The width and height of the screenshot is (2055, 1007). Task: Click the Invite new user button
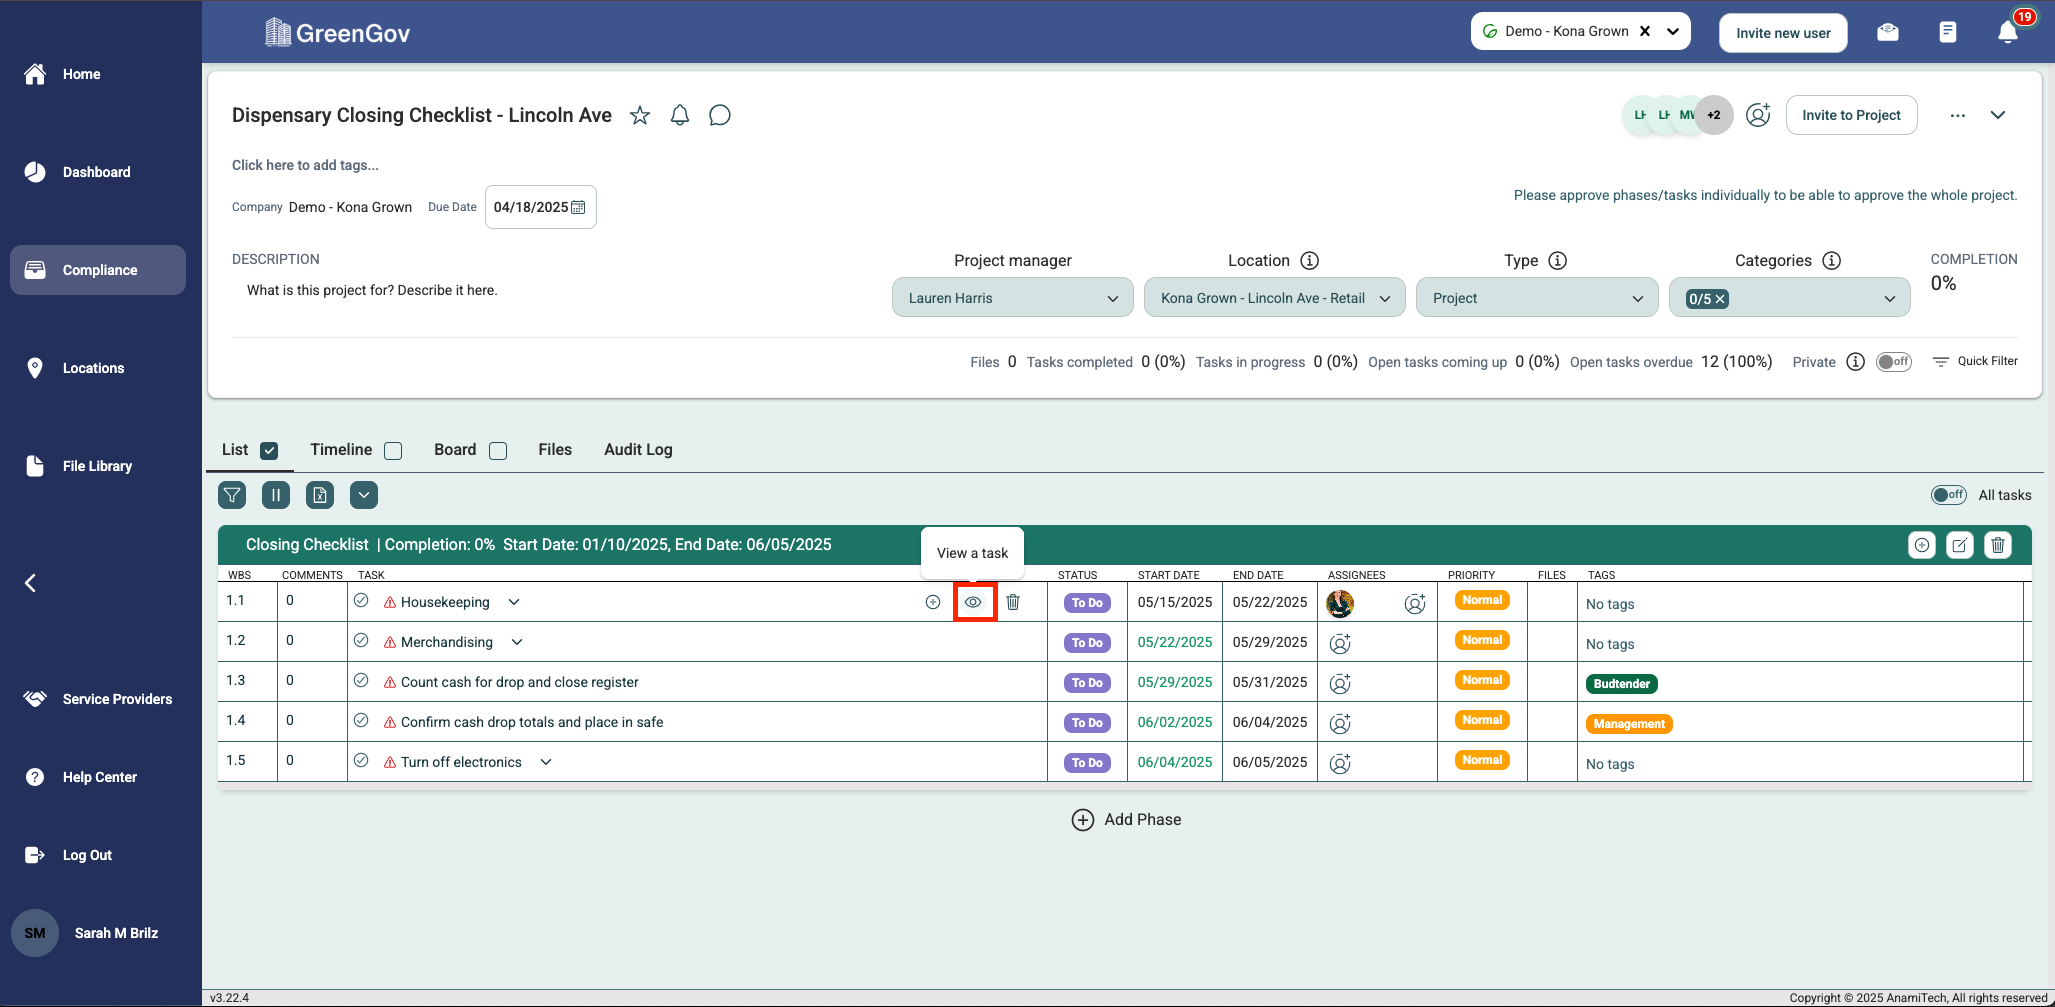[1783, 33]
